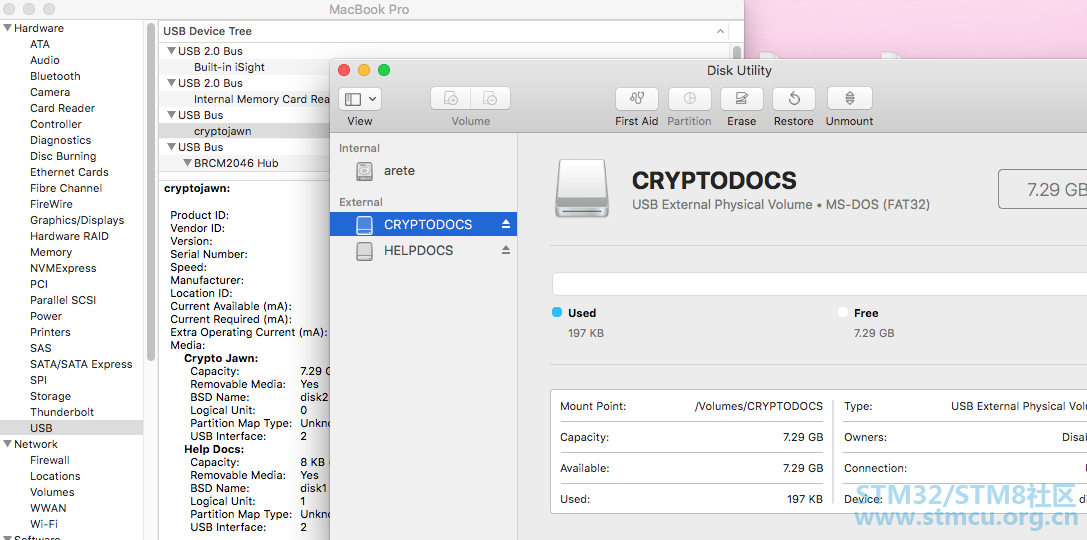This screenshot has height=540, width=1087.
Task: Click the add volume icon
Action: pos(451,98)
